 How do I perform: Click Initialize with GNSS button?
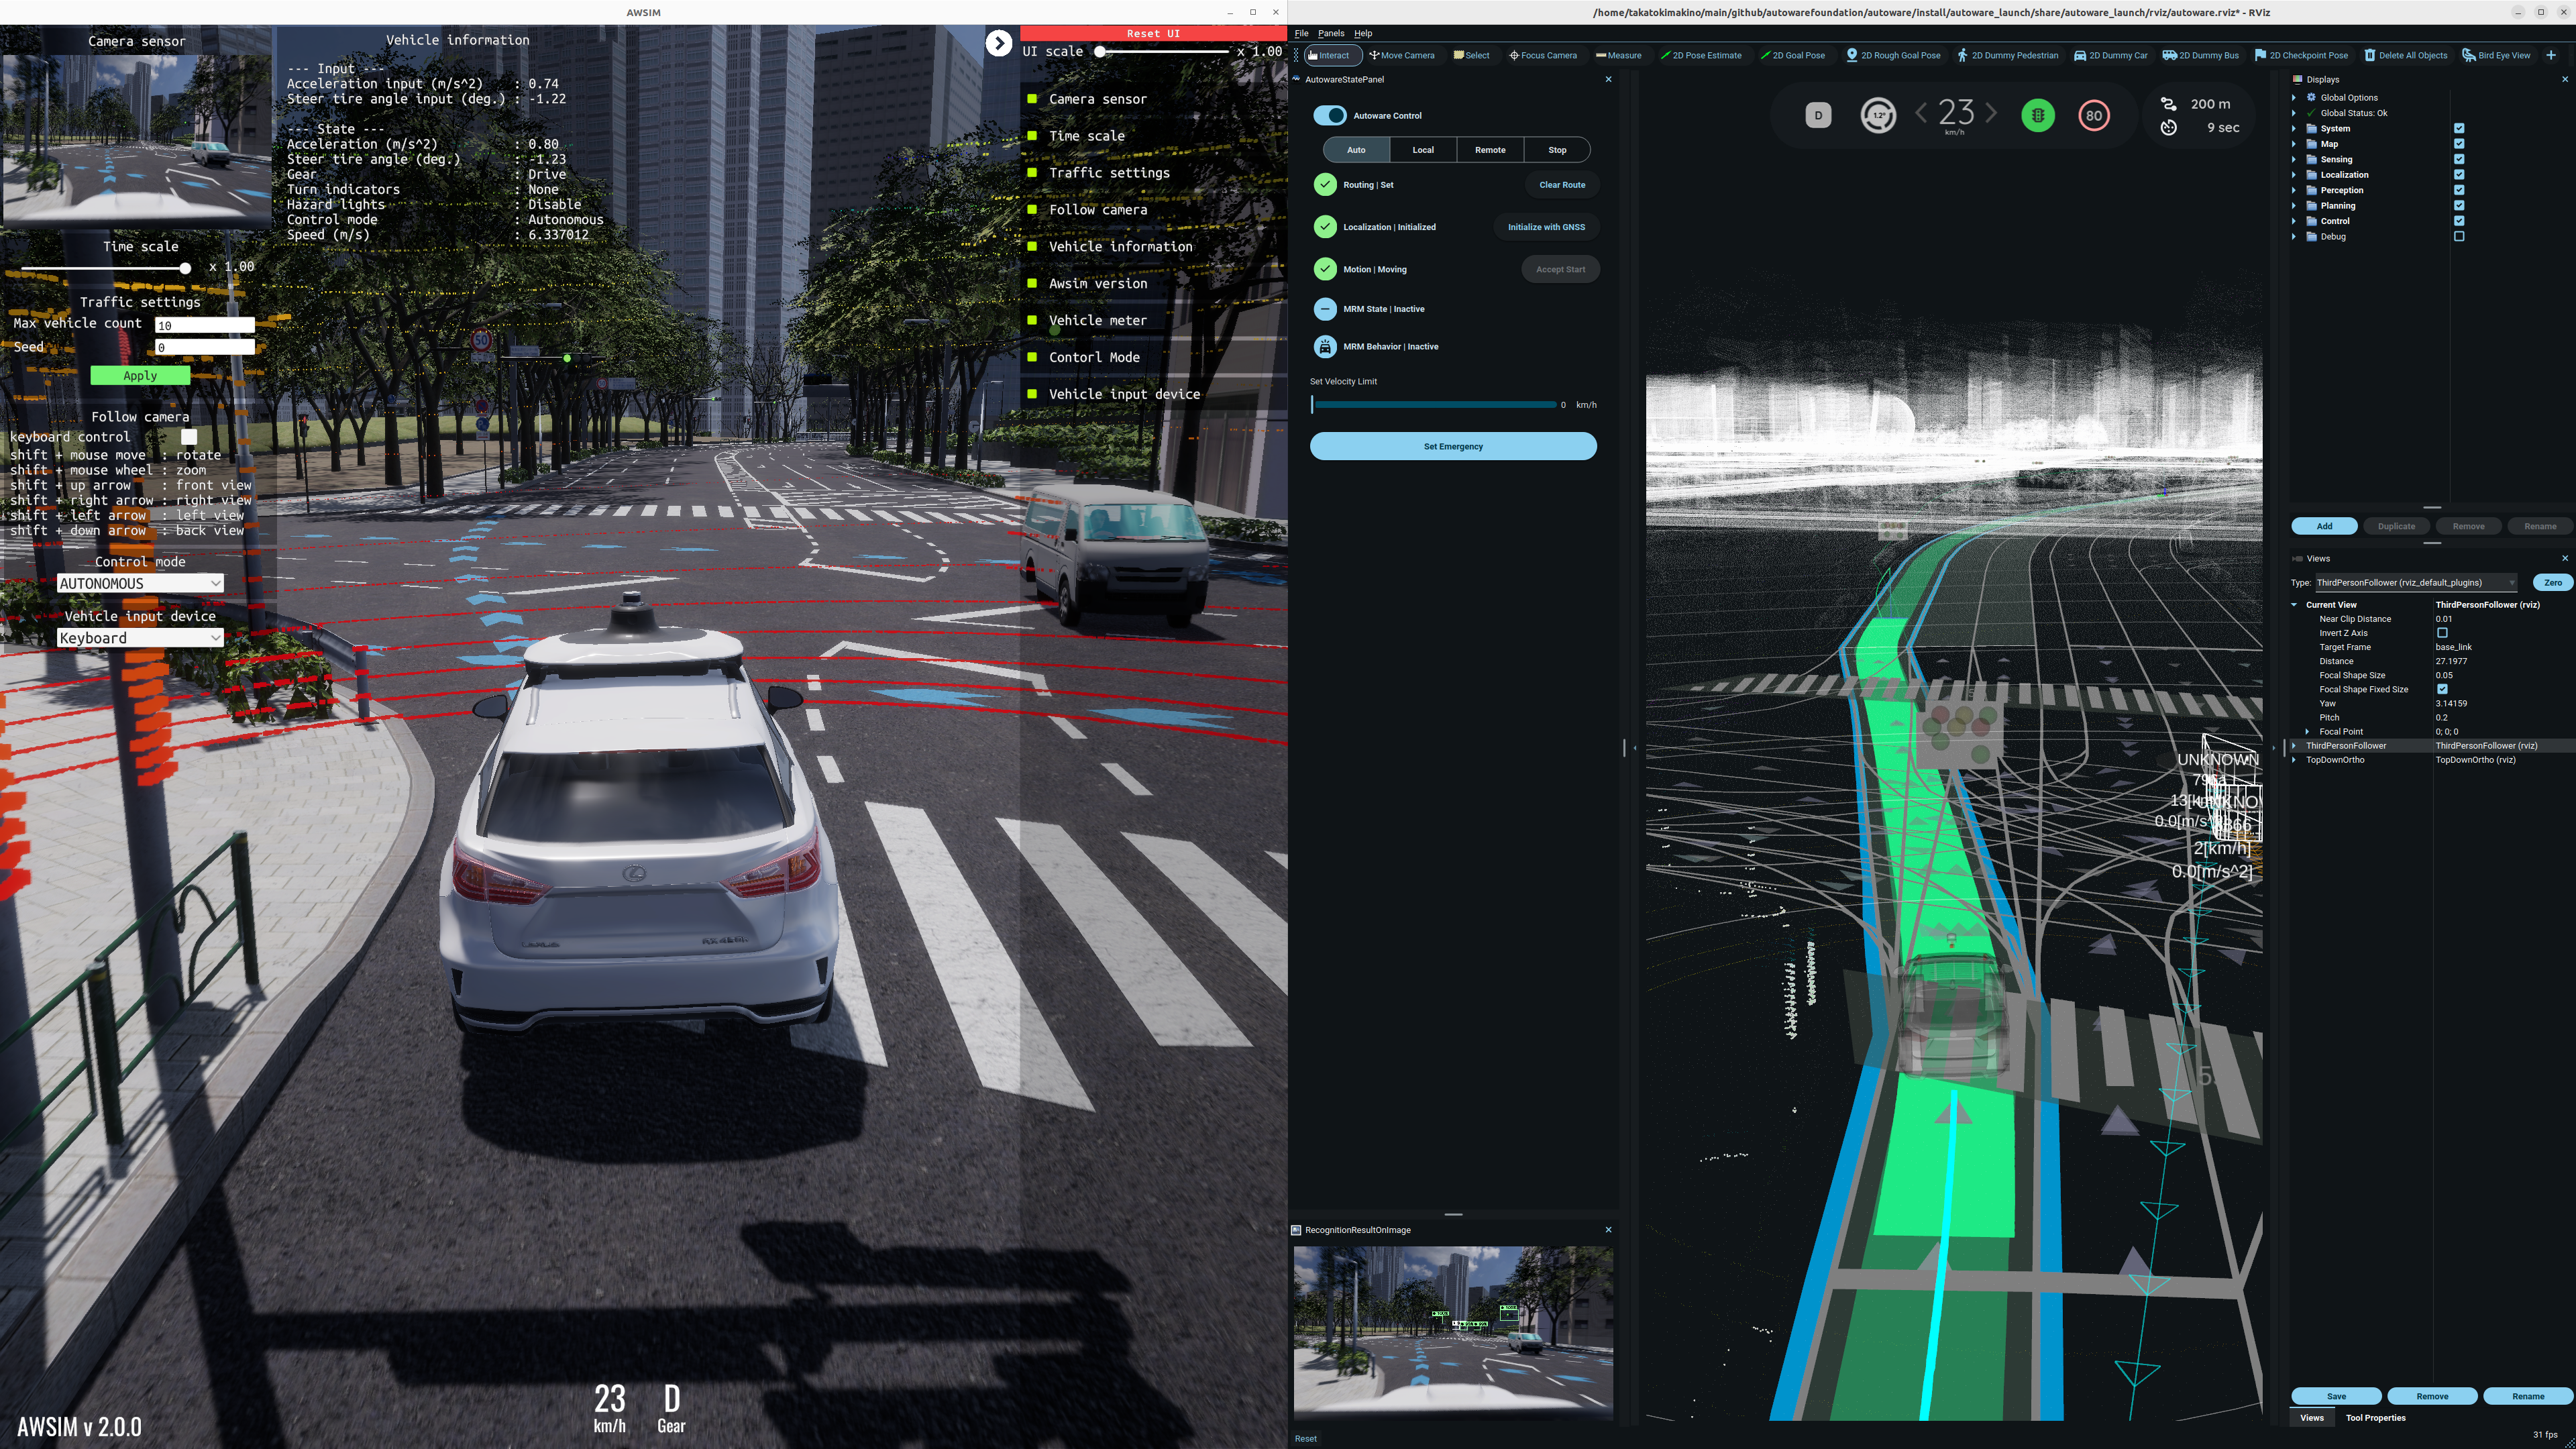[x=1546, y=227]
